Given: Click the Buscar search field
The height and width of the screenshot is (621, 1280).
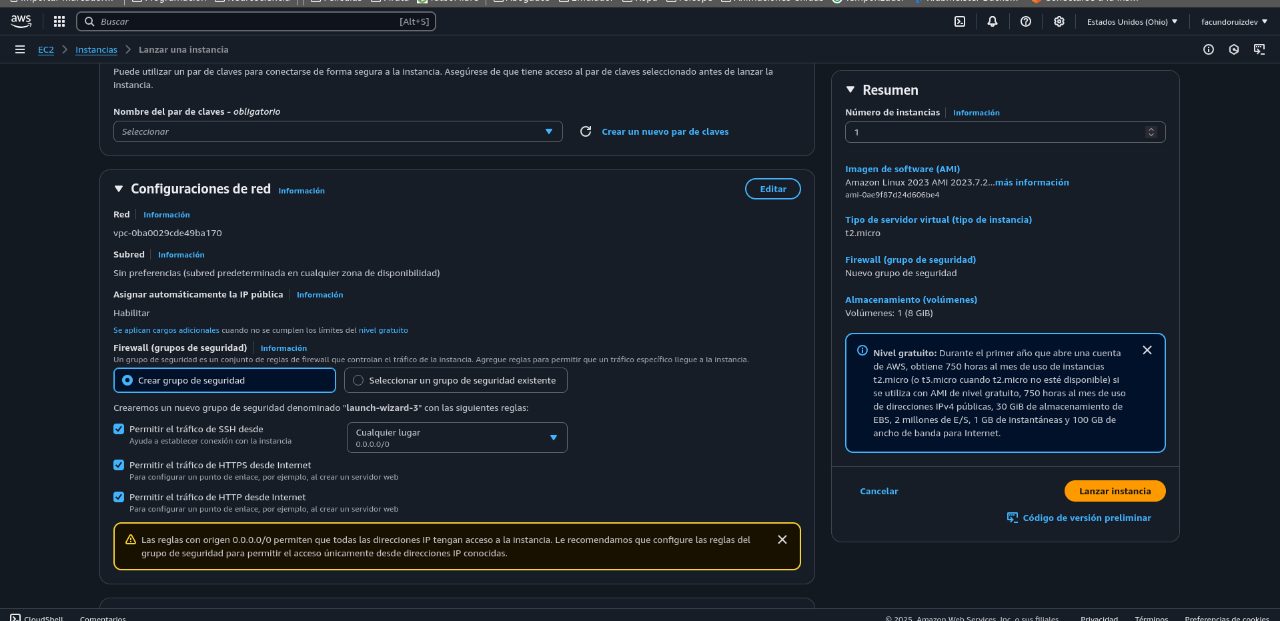Looking at the screenshot, I should point(256,21).
